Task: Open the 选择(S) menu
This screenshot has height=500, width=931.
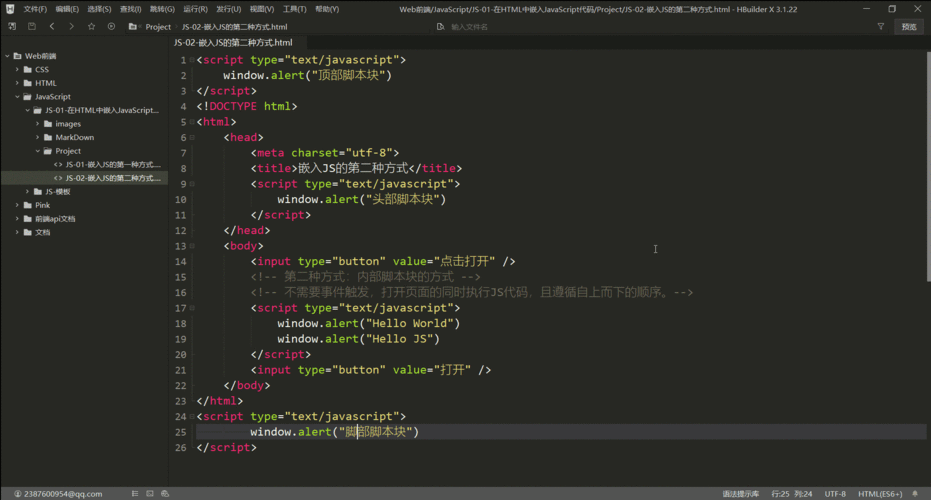Action: [99, 9]
